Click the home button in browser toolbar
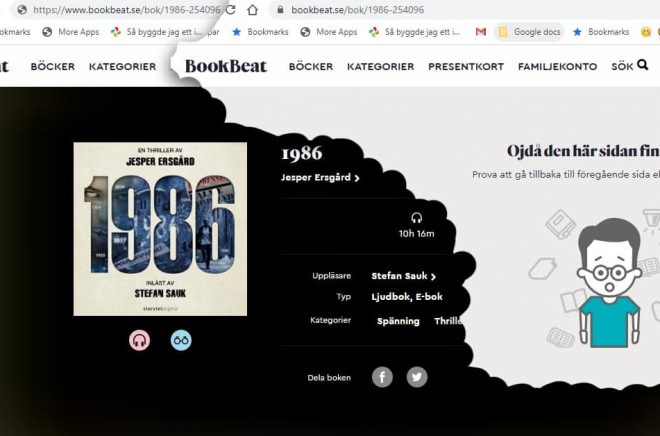The height and width of the screenshot is (436, 660). point(252,10)
